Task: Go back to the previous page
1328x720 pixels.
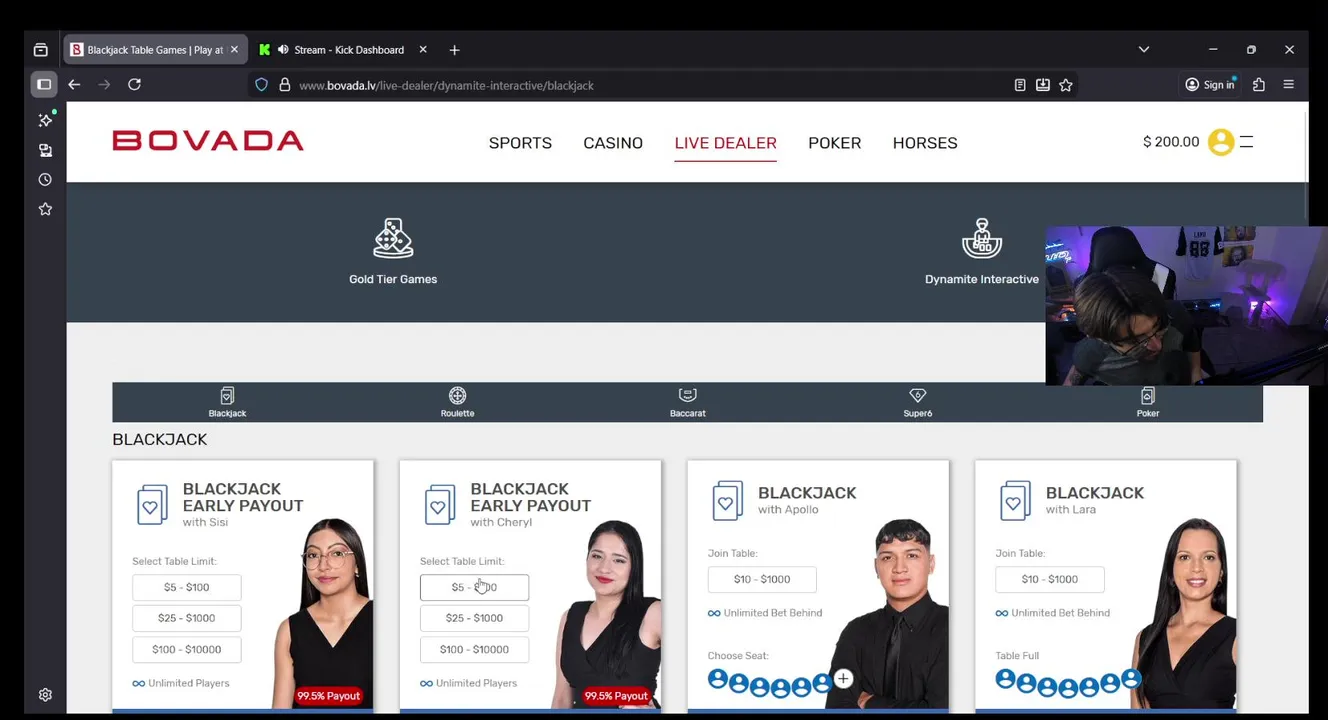Action: pyautogui.click(x=74, y=85)
